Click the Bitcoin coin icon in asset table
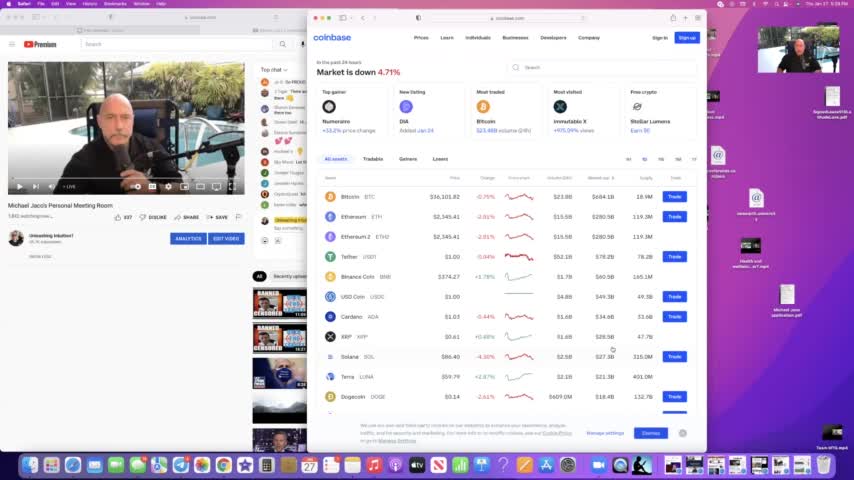 pos(330,197)
